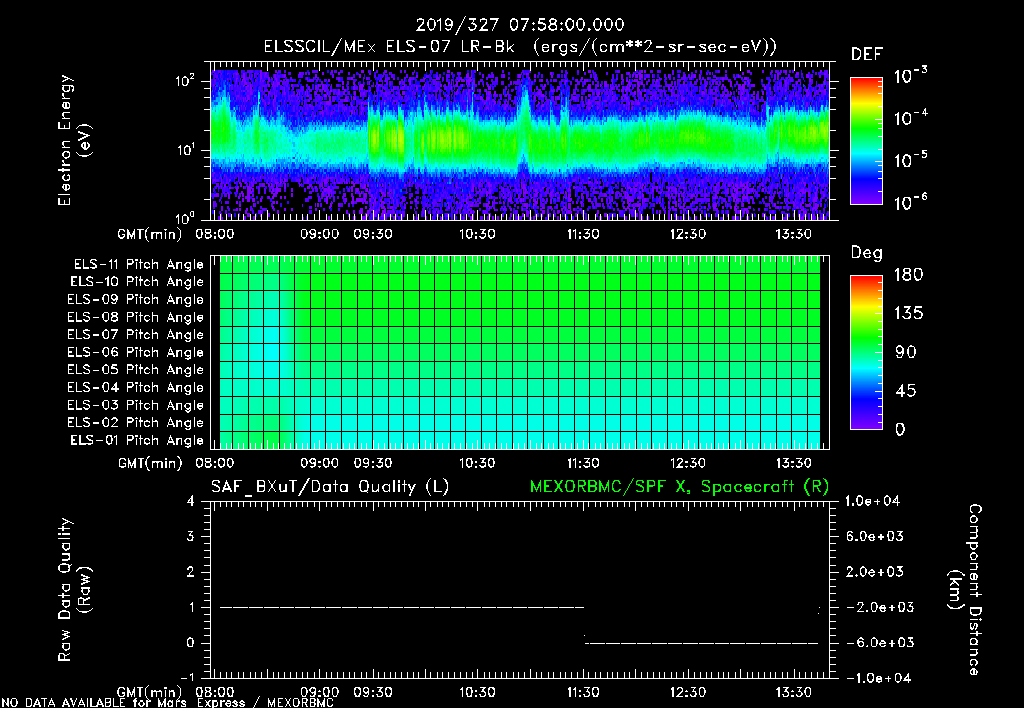Select the ELS-04 Pitch Angle row label

point(135,387)
